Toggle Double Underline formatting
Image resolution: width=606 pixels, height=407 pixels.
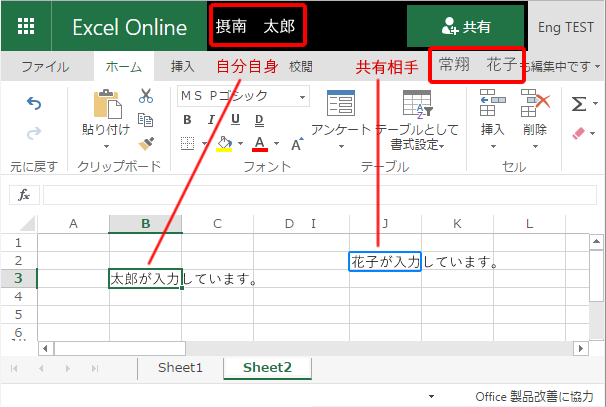pyautogui.click(x=259, y=120)
